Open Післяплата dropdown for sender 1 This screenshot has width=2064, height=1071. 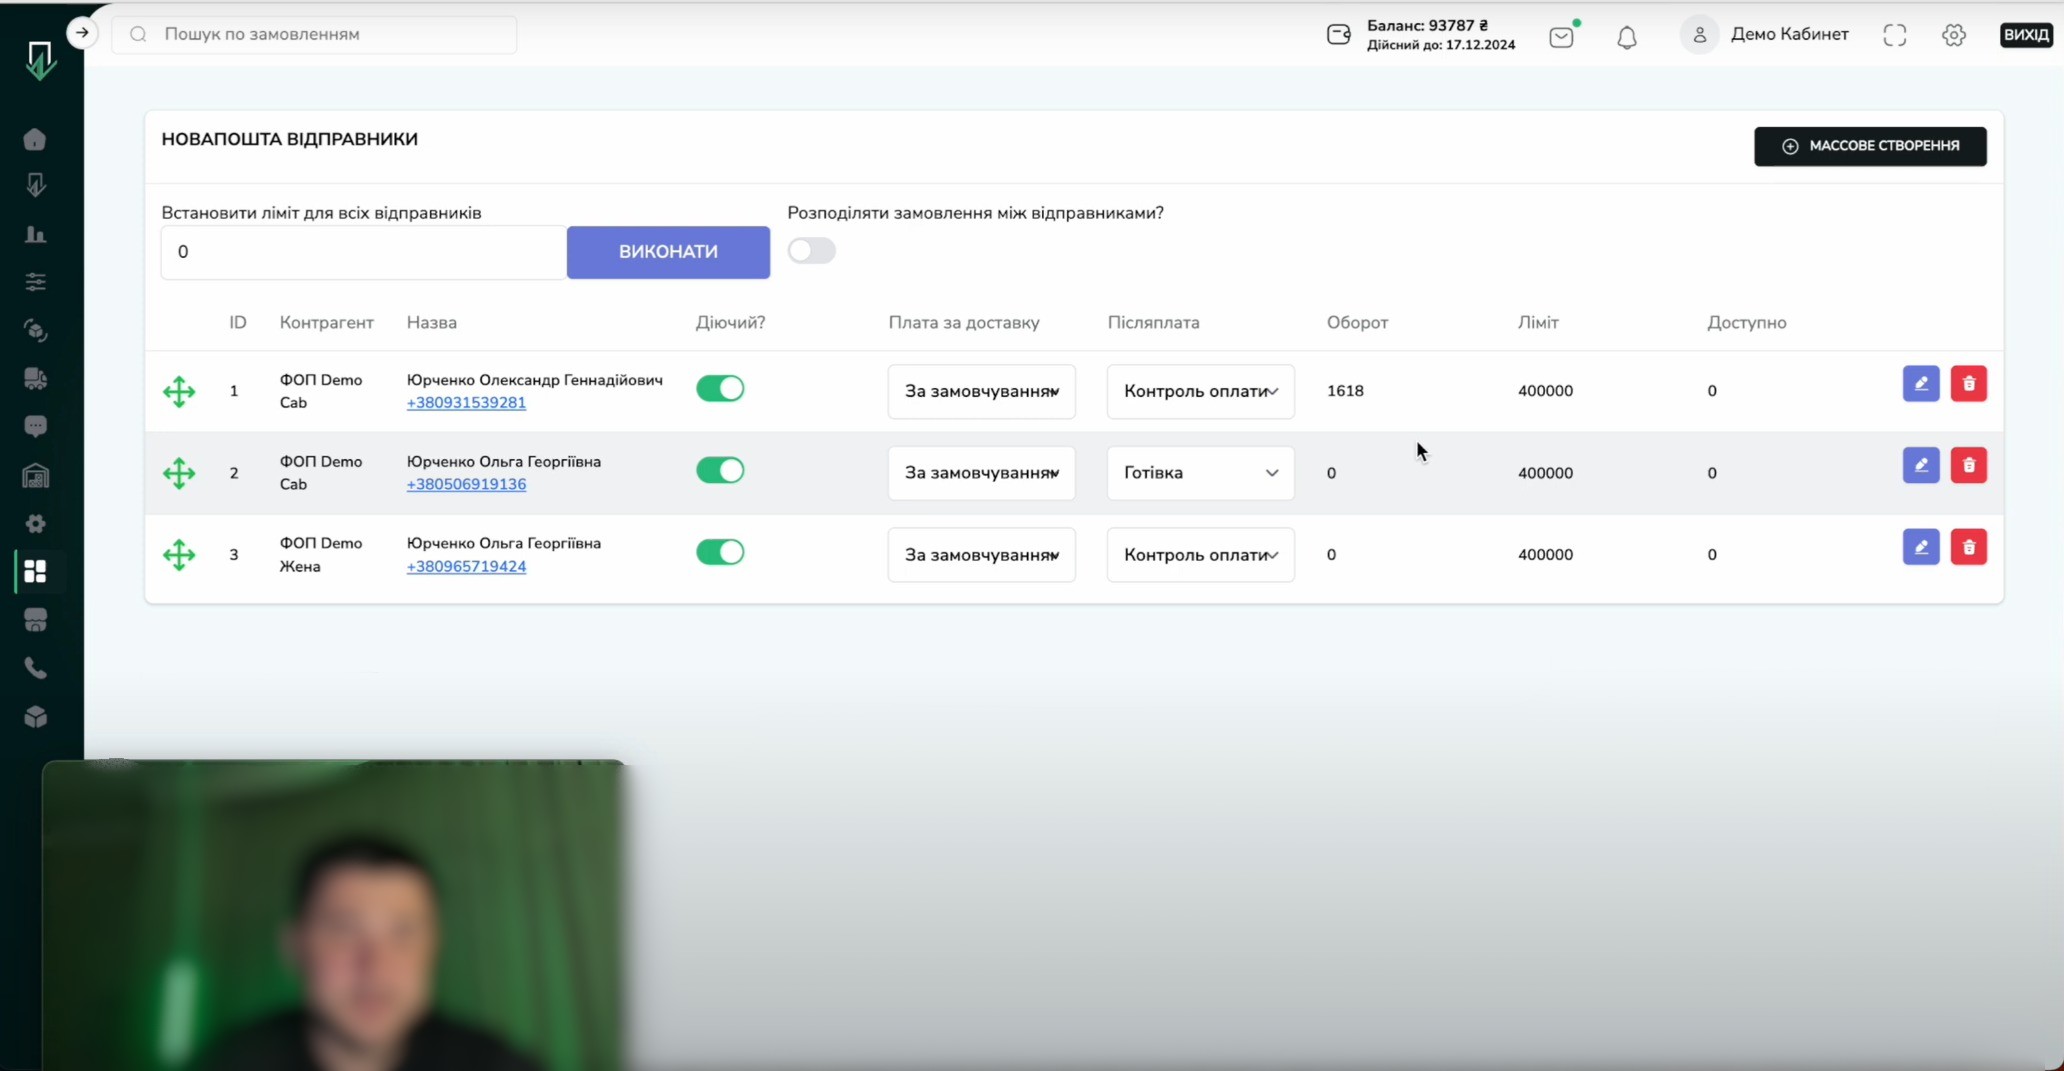pyautogui.click(x=1200, y=391)
